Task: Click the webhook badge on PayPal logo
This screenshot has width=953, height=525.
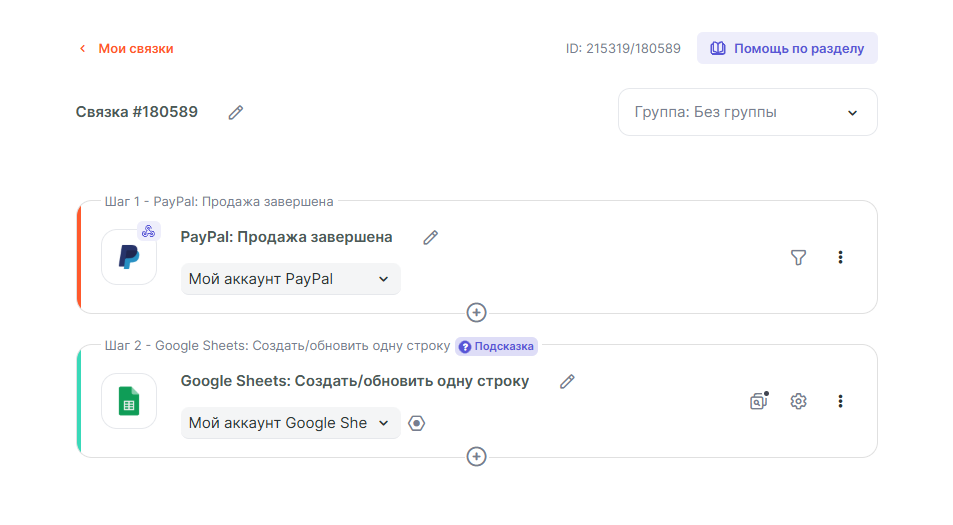Action: coord(148,232)
